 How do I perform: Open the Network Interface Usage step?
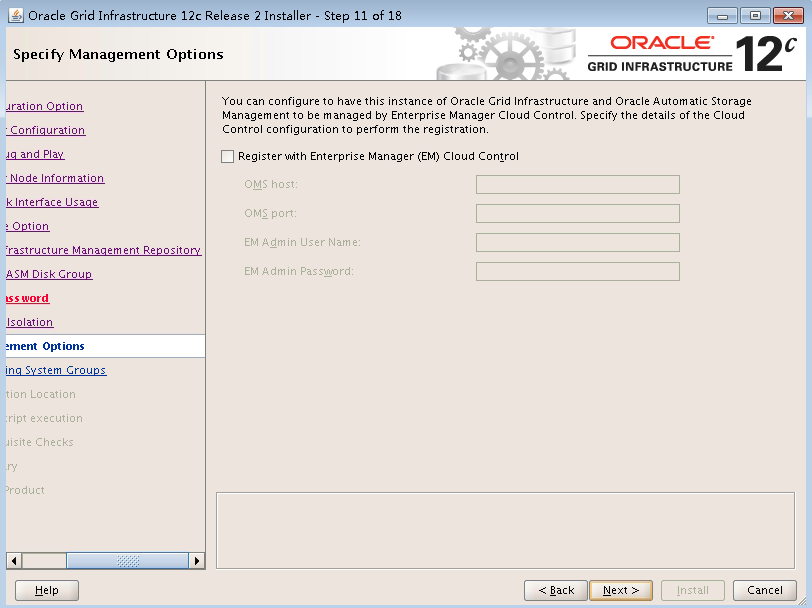[x=52, y=202]
